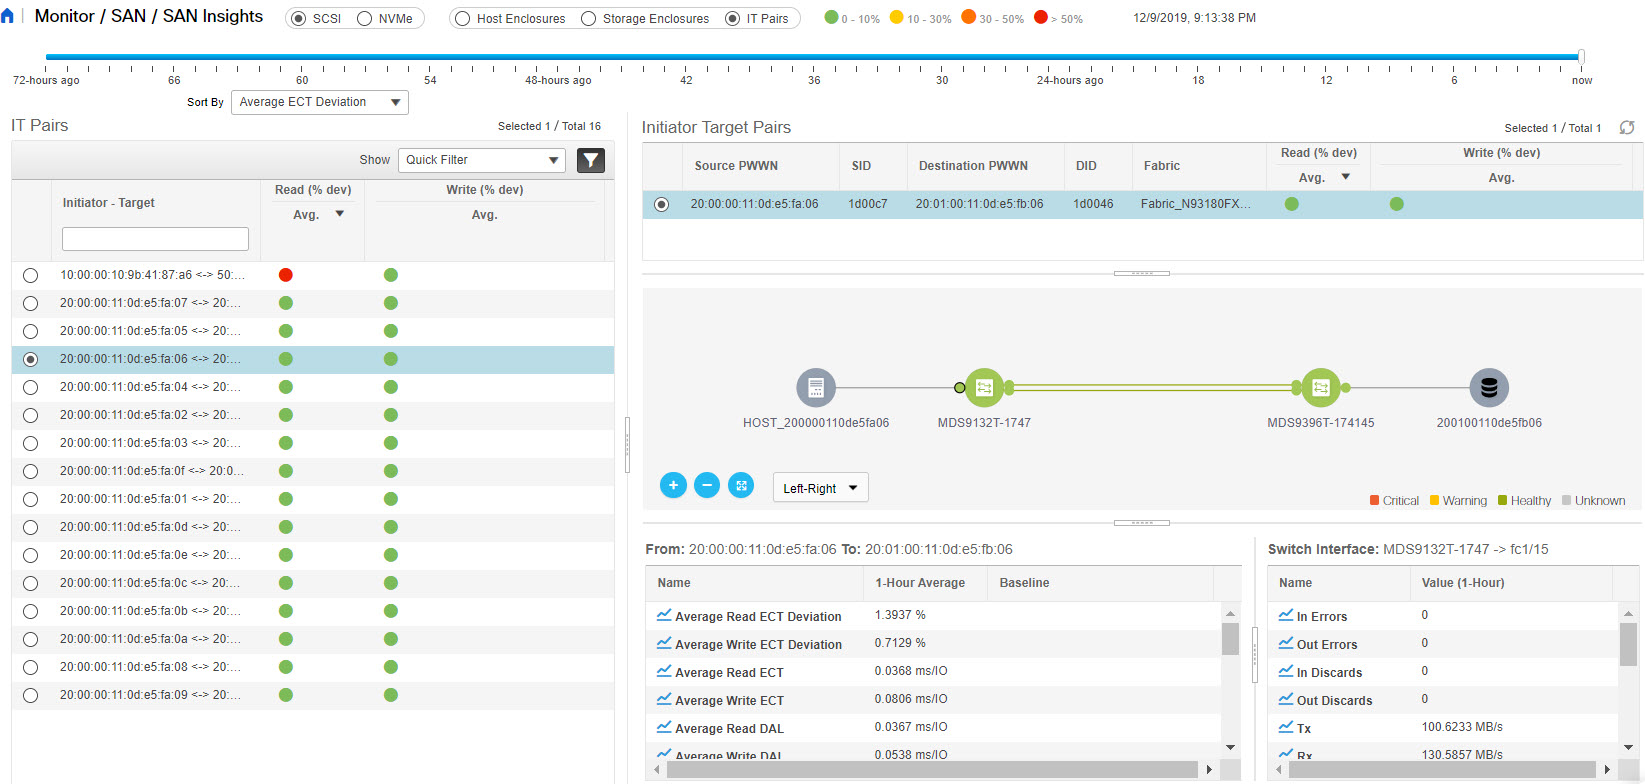Select the 200100110de5fb06 storage icon
The height and width of the screenshot is (784, 1645).
[x=1489, y=387]
